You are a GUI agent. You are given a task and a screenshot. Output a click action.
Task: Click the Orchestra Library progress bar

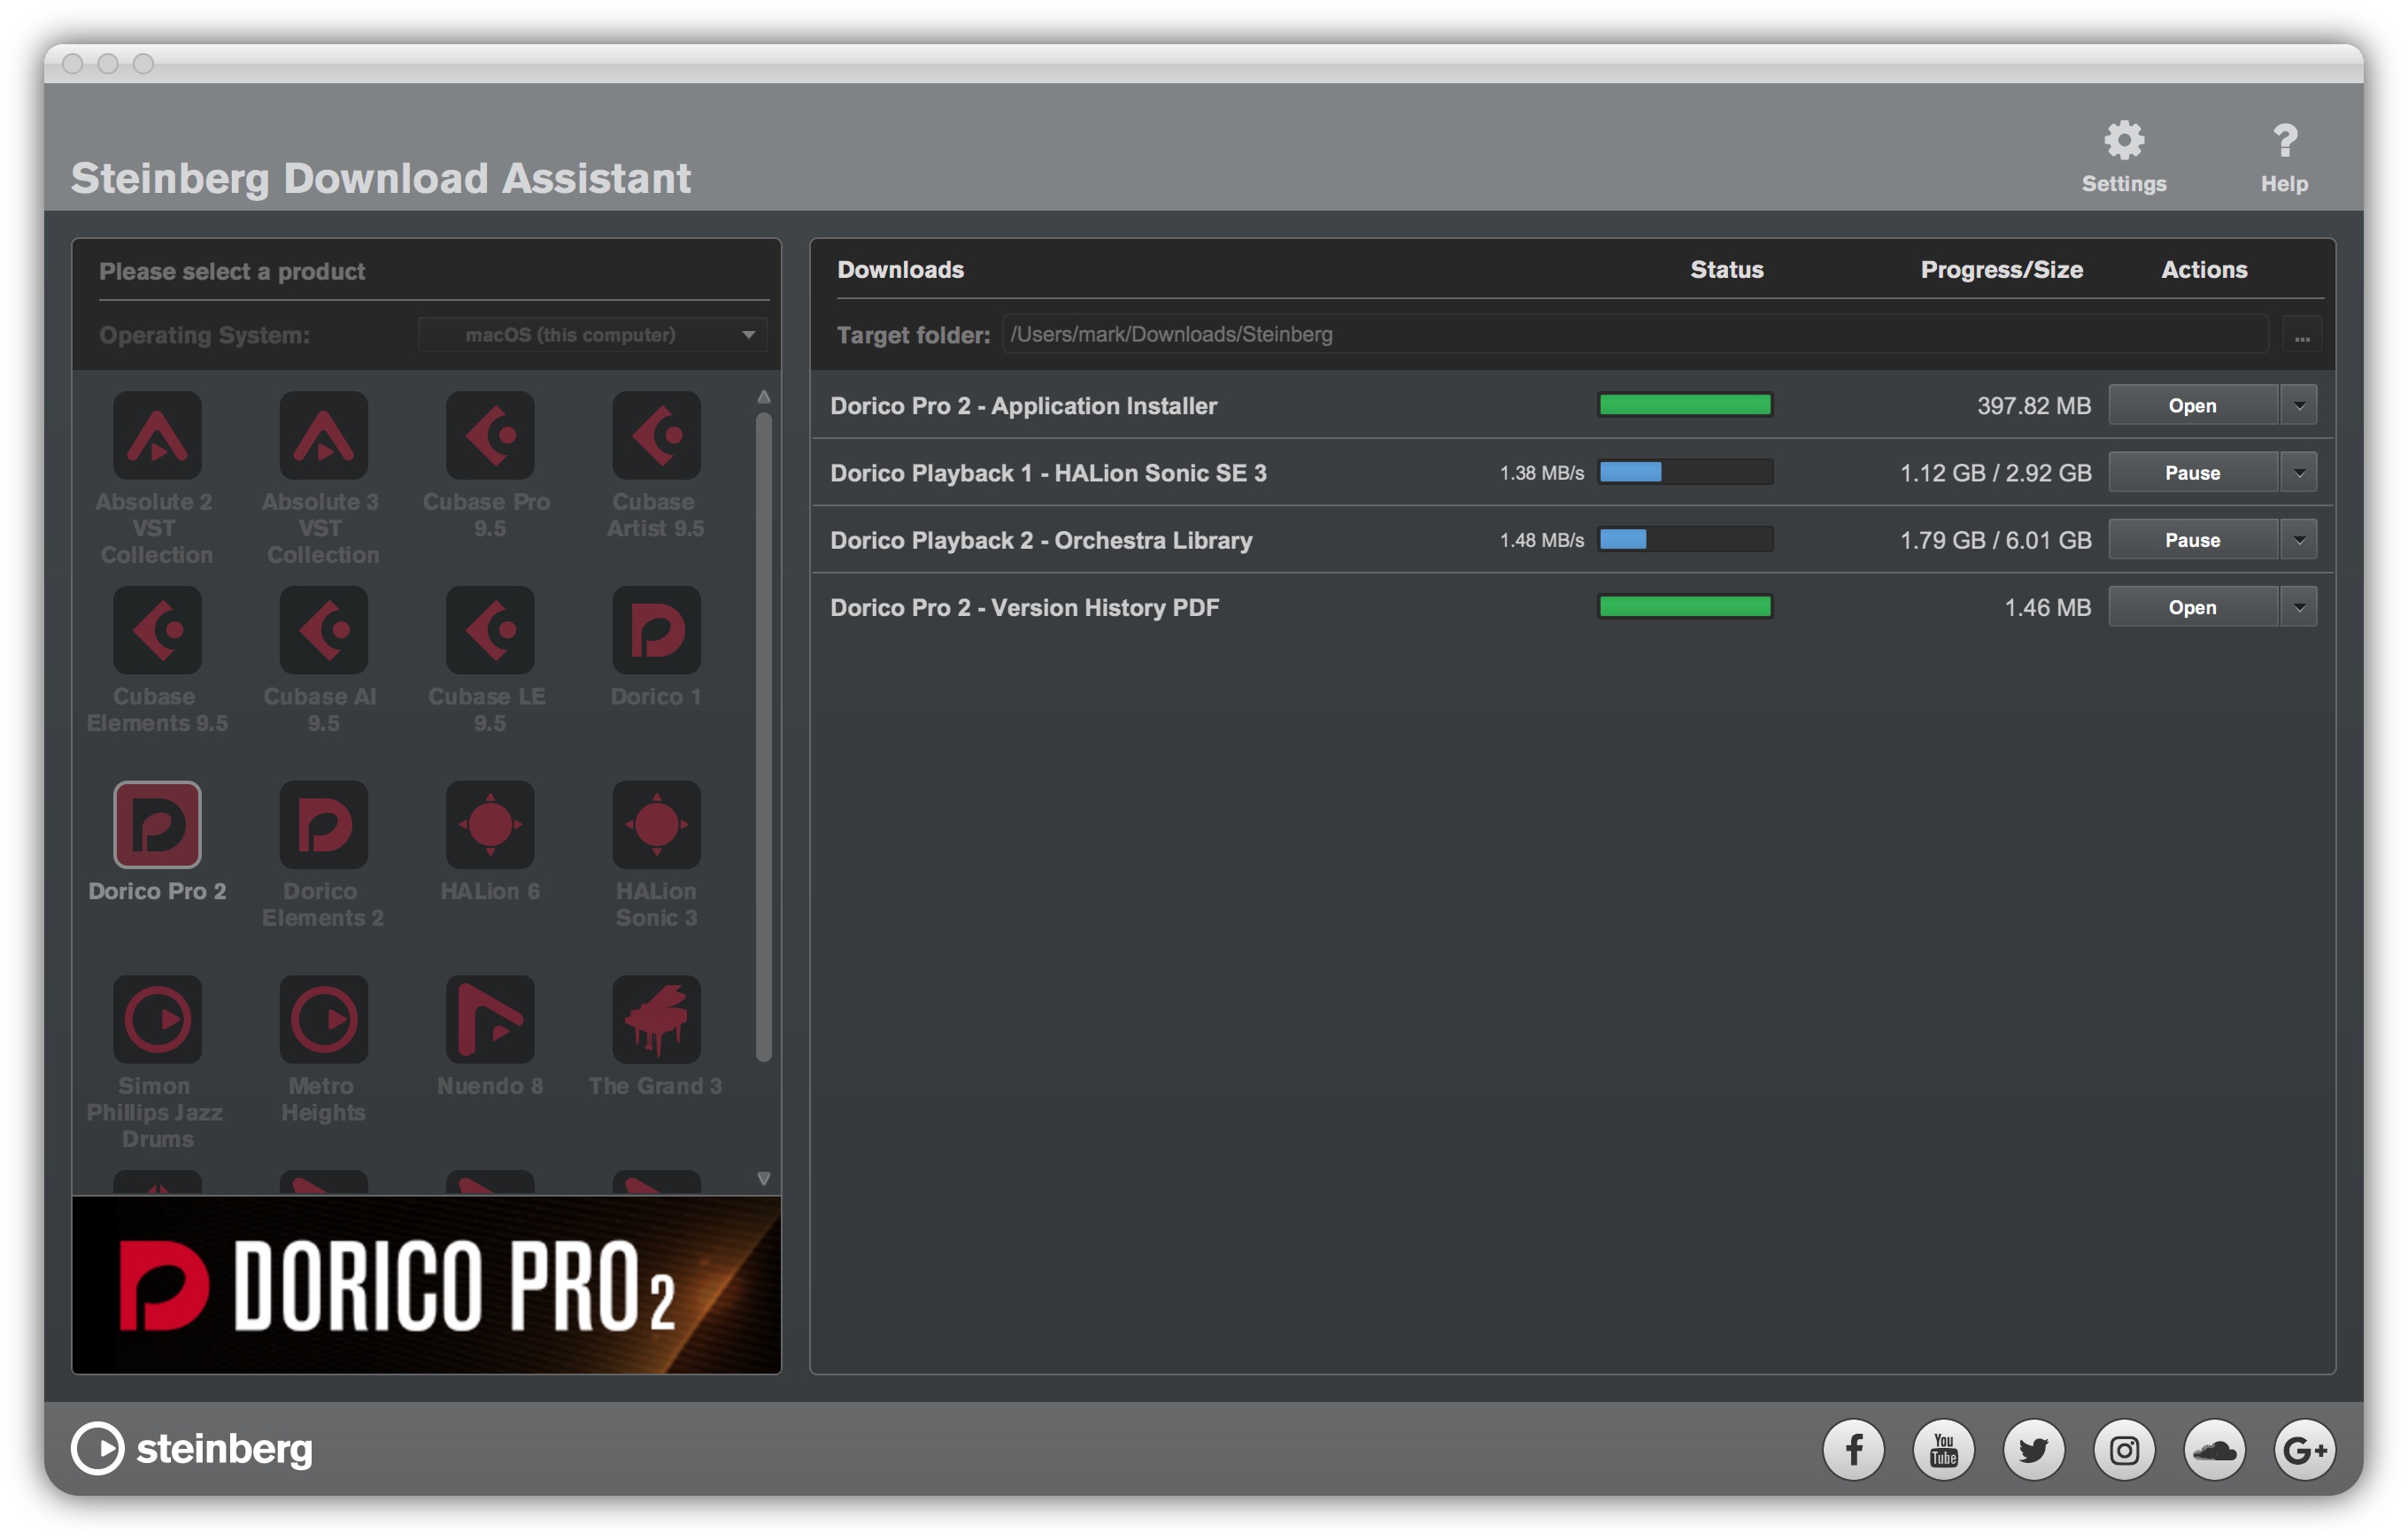pos(1685,540)
